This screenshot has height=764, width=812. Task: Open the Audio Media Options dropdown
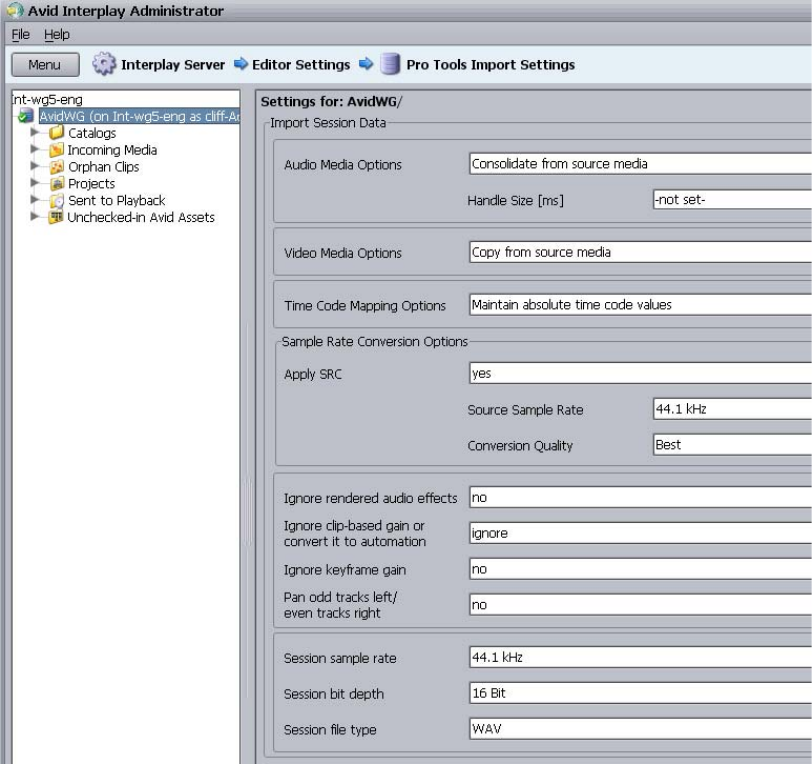point(640,164)
